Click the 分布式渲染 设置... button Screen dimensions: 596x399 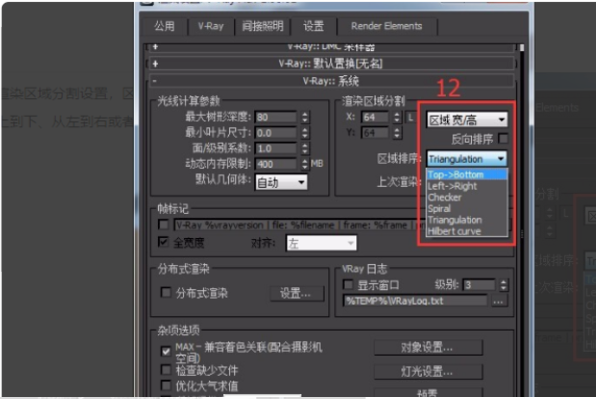pyautogui.click(x=296, y=293)
